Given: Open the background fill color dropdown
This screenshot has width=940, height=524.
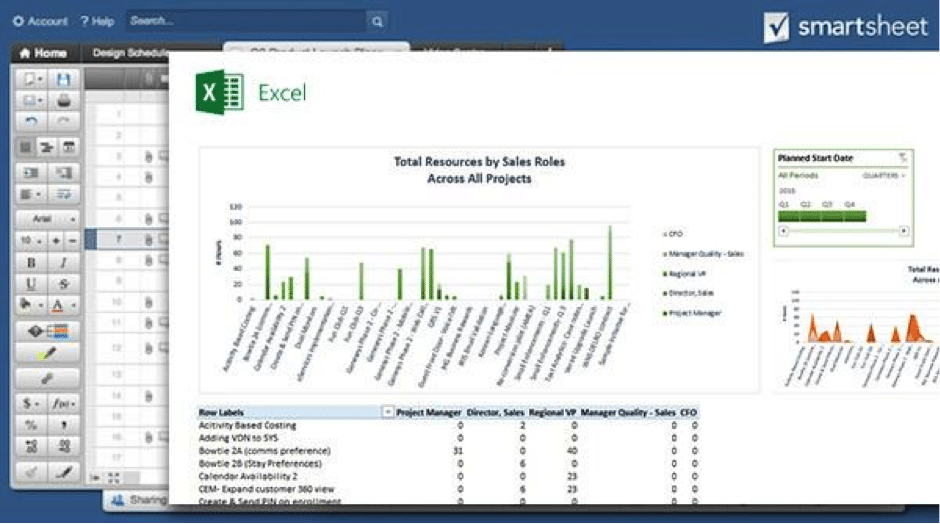Looking at the screenshot, I should tap(31, 305).
